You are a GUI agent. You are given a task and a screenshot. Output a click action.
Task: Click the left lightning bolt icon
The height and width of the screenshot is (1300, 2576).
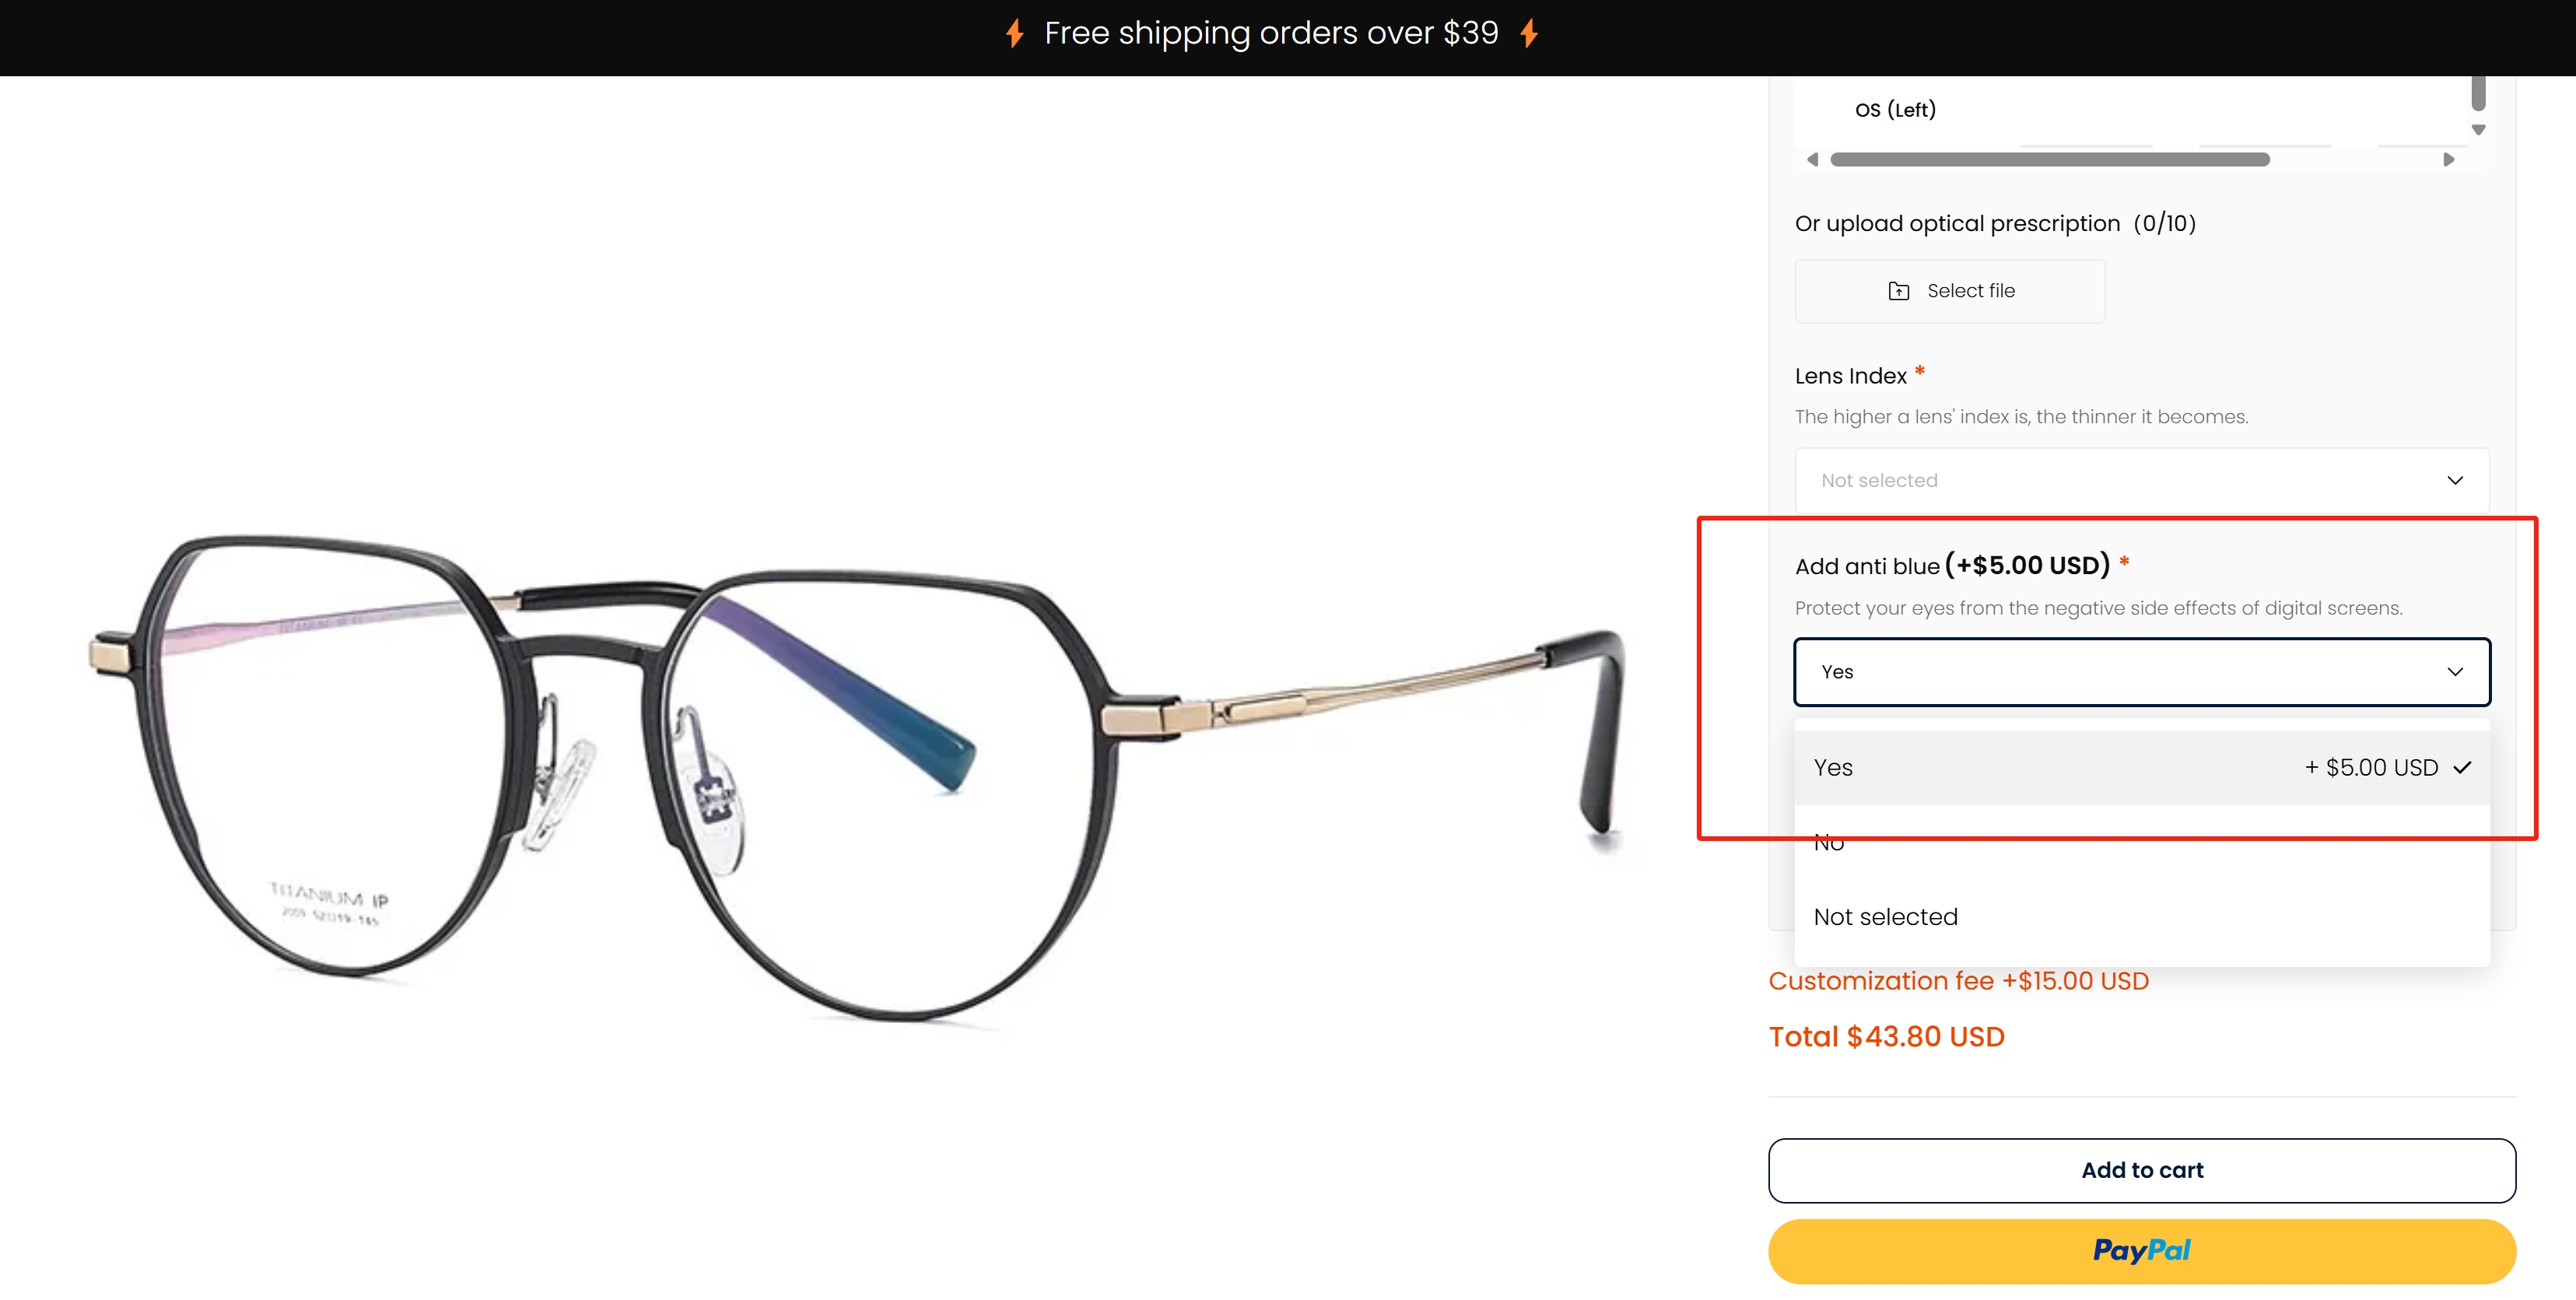point(1014,34)
